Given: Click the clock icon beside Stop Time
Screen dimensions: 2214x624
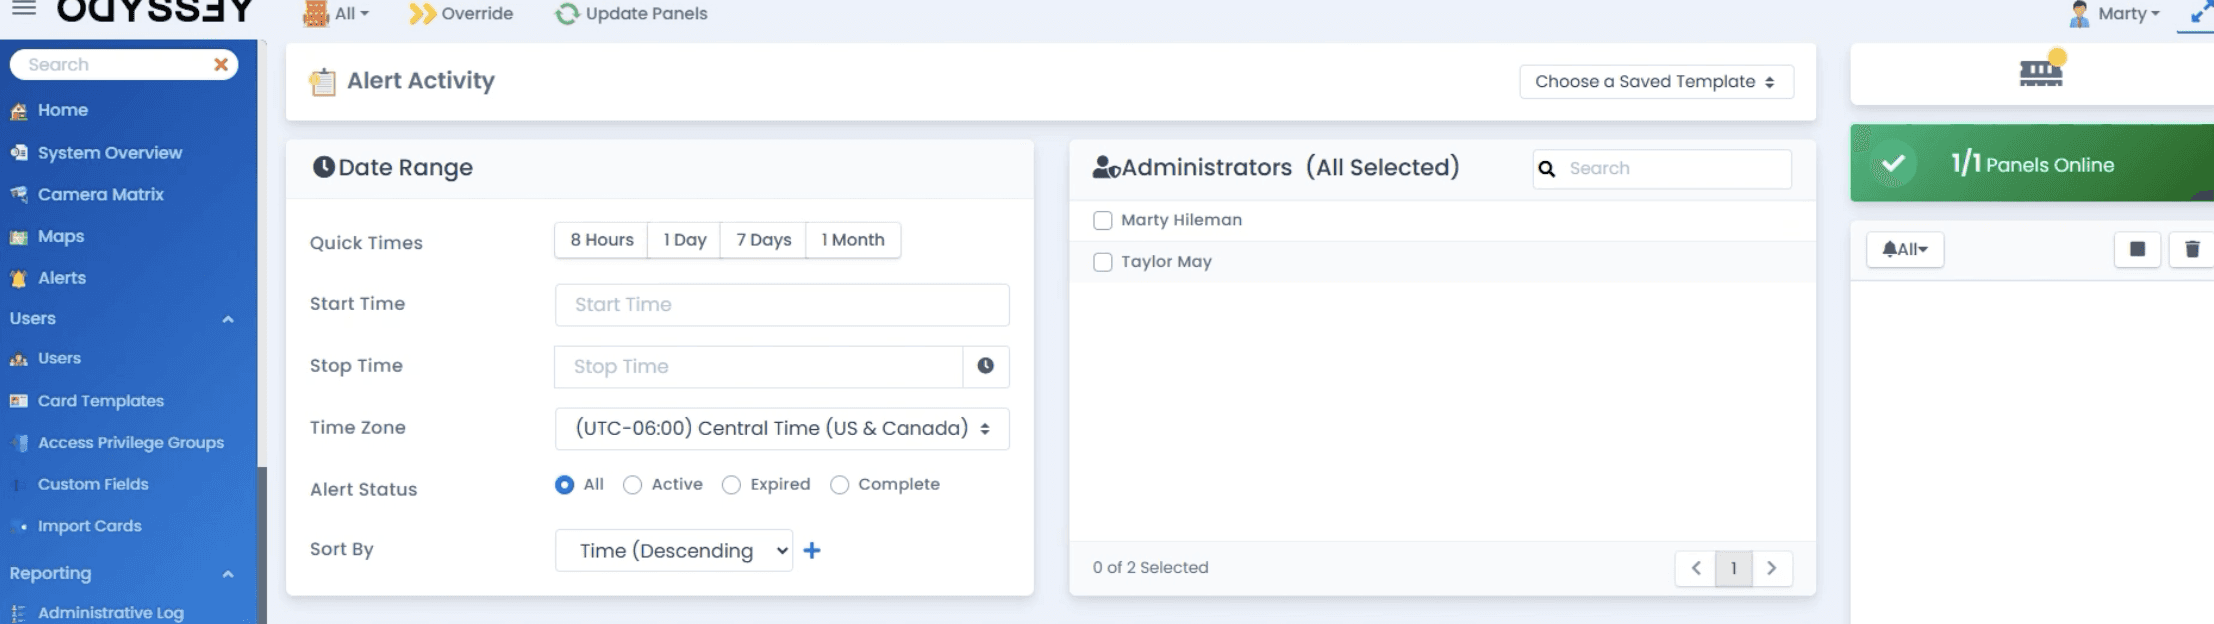Looking at the screenshot, I should 985,366.
